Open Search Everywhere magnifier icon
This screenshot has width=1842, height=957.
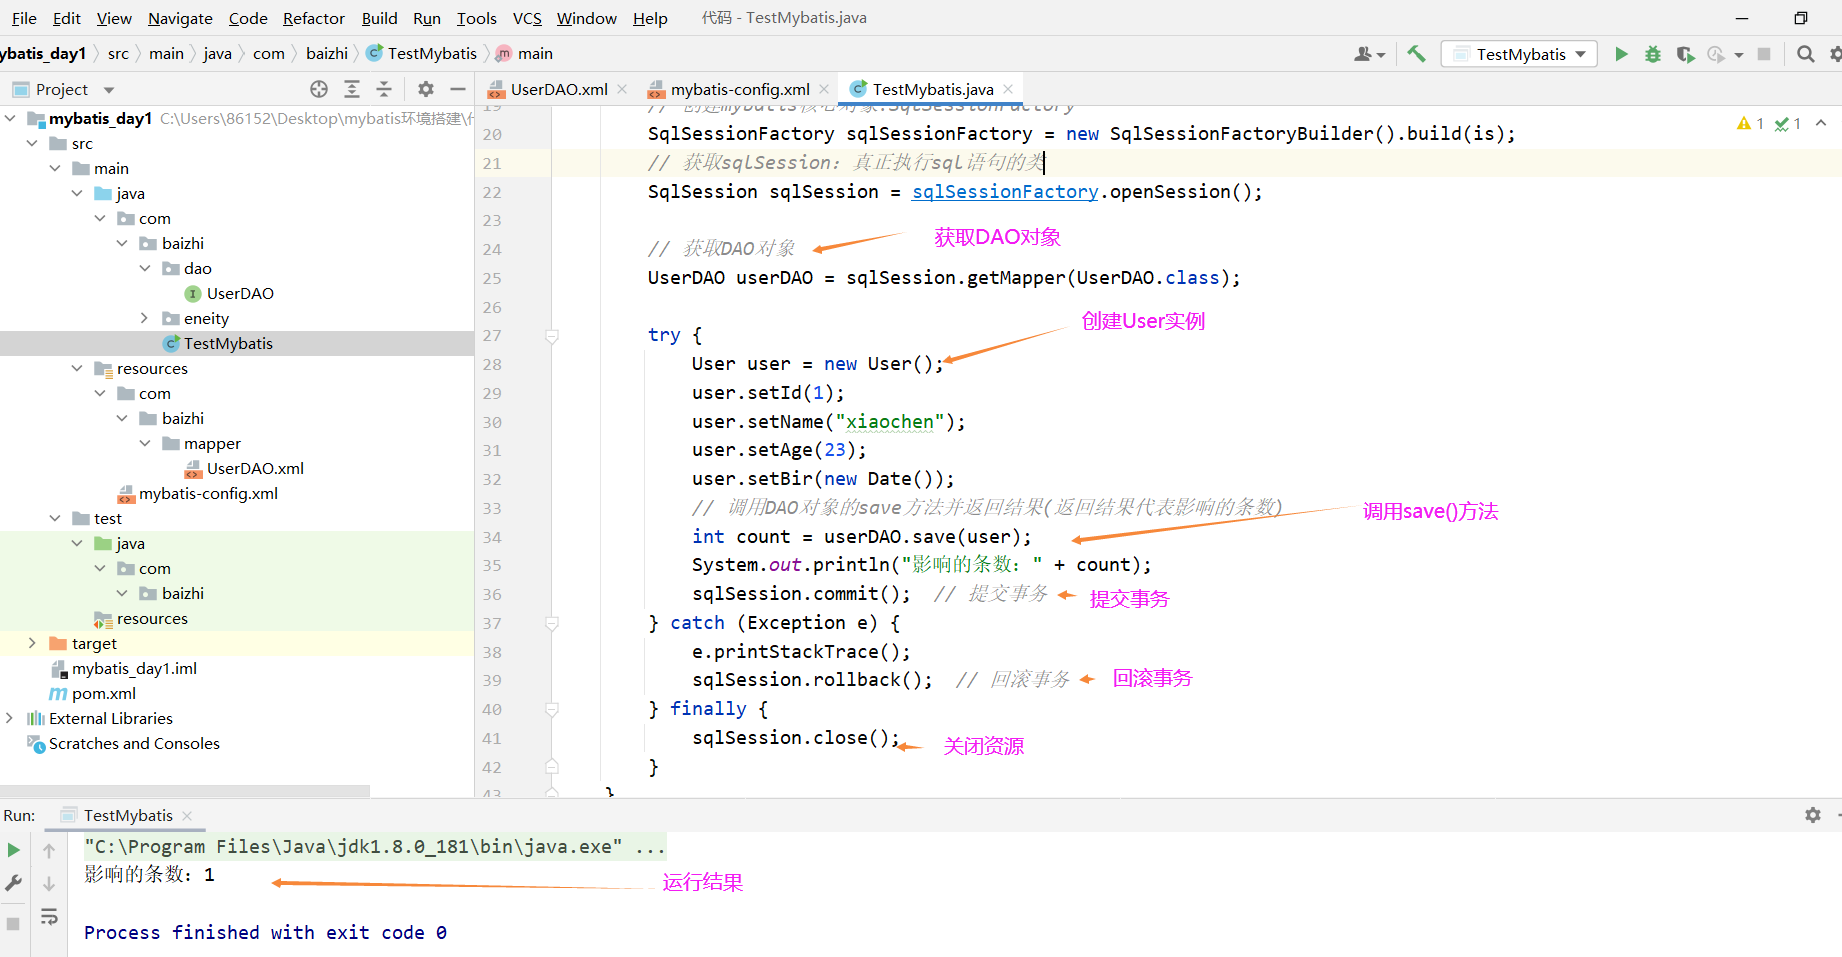click(1805, 54)
